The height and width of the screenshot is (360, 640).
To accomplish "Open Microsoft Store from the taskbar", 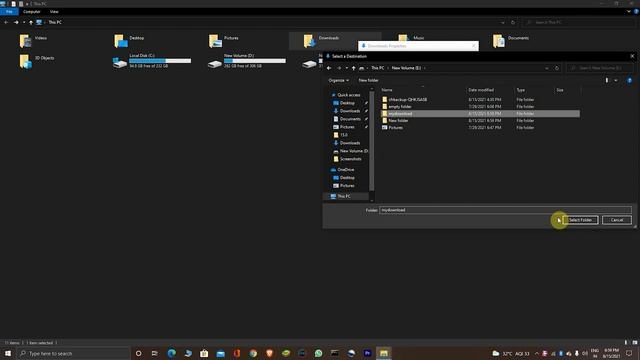I will [x=204, y=353].
